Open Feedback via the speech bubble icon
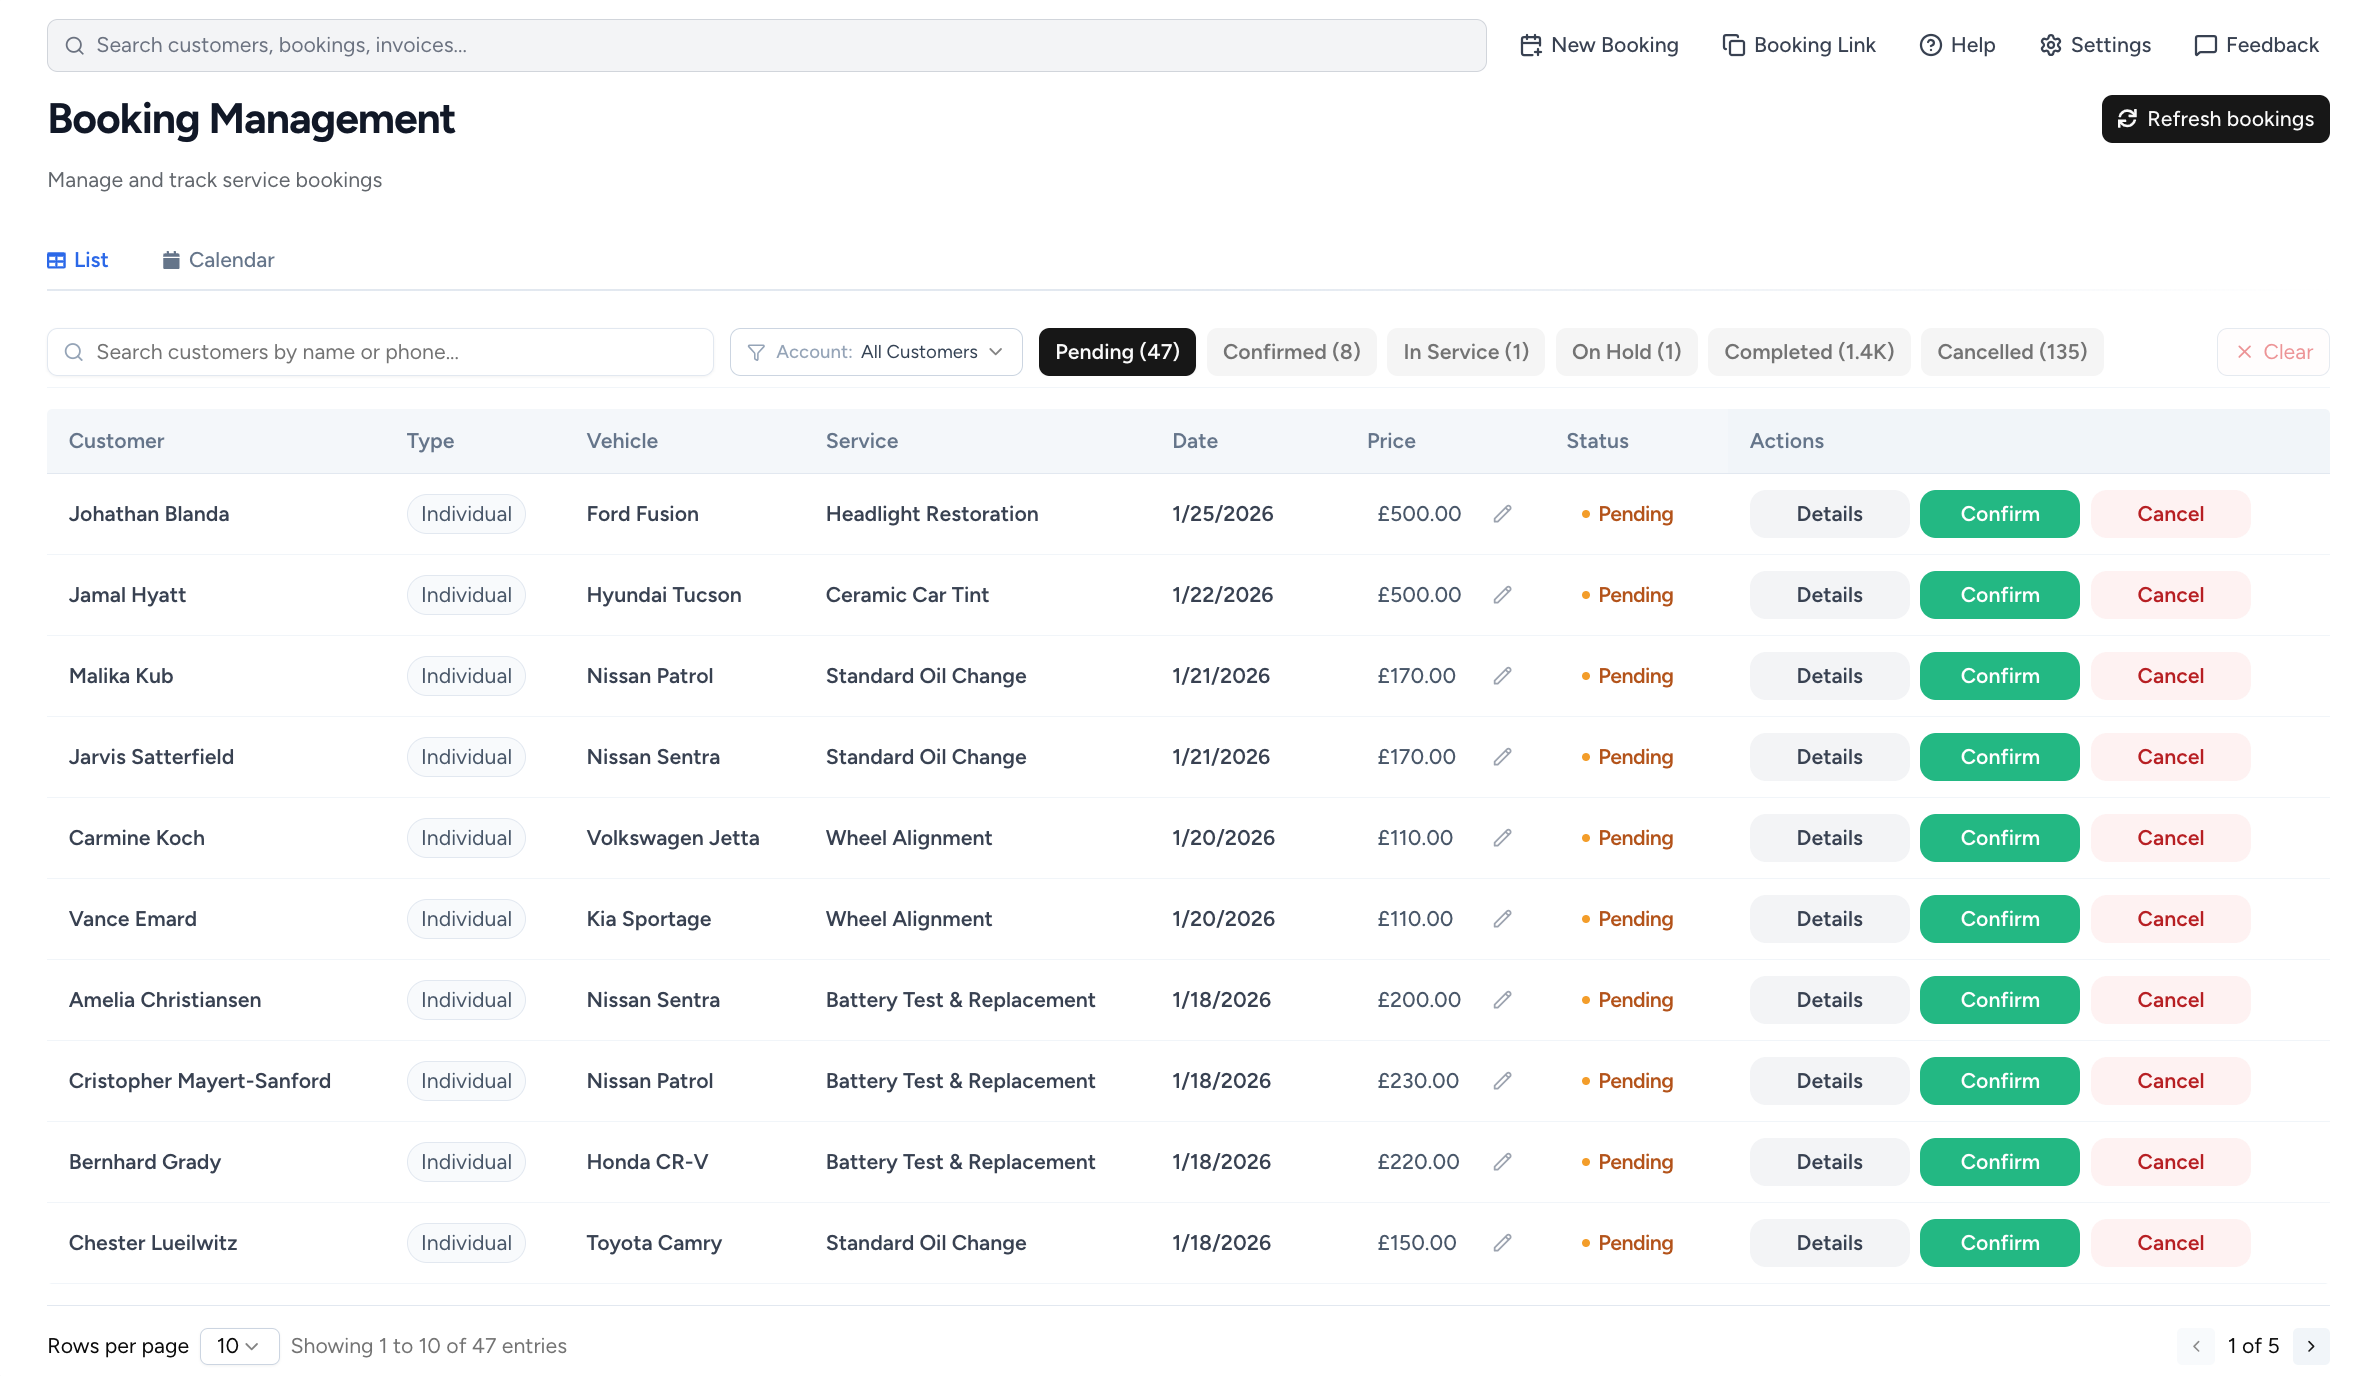 pyautogui.click(x=2205, y=45)
